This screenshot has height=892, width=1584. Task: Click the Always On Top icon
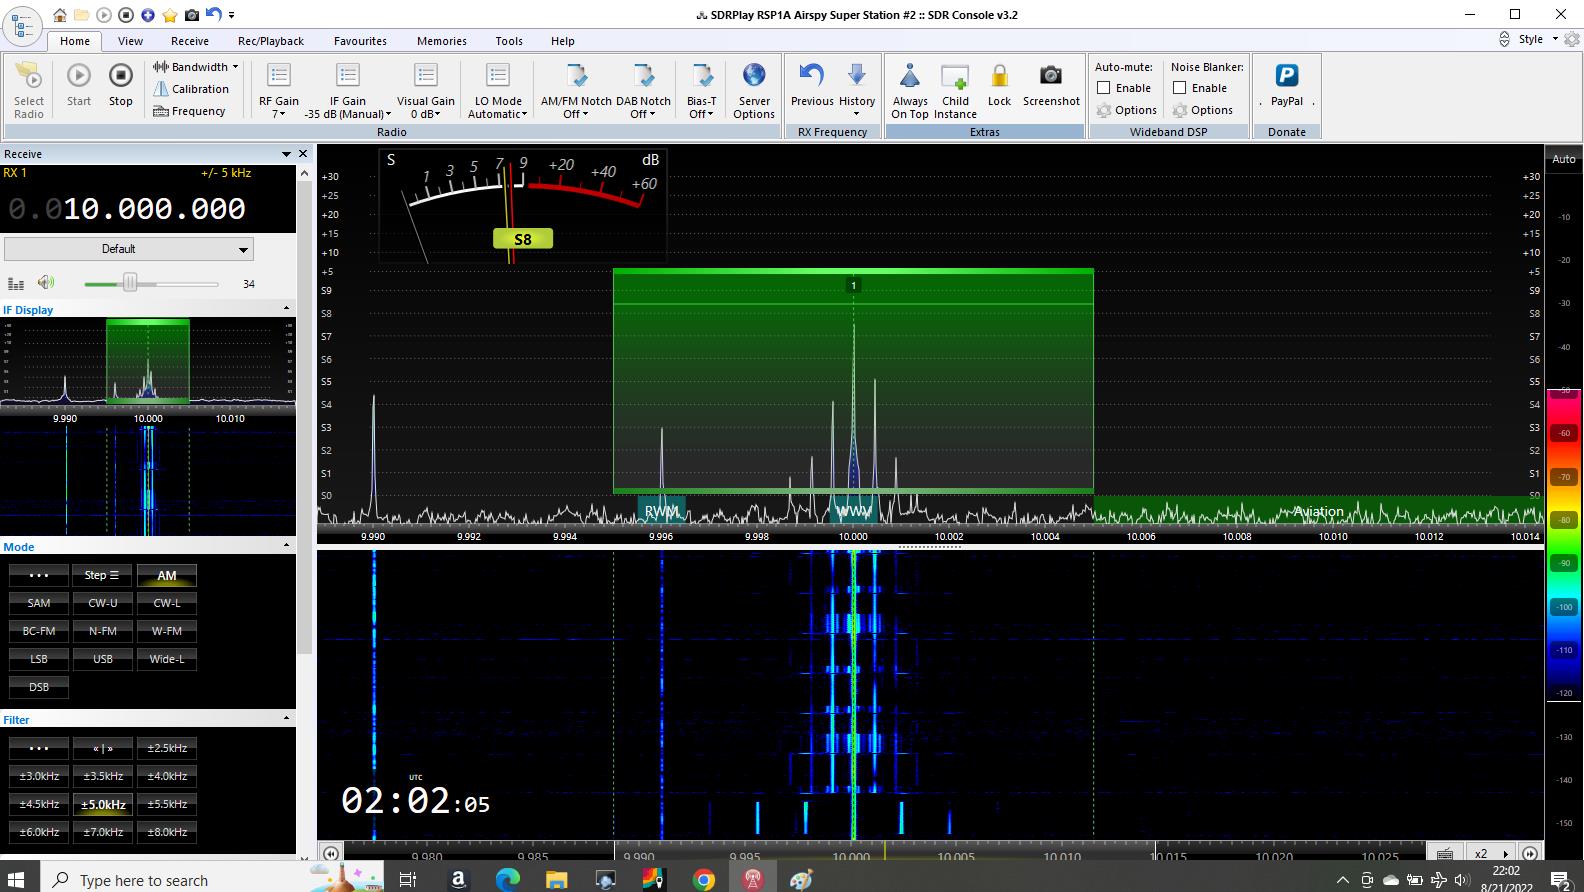coord(909,77)
